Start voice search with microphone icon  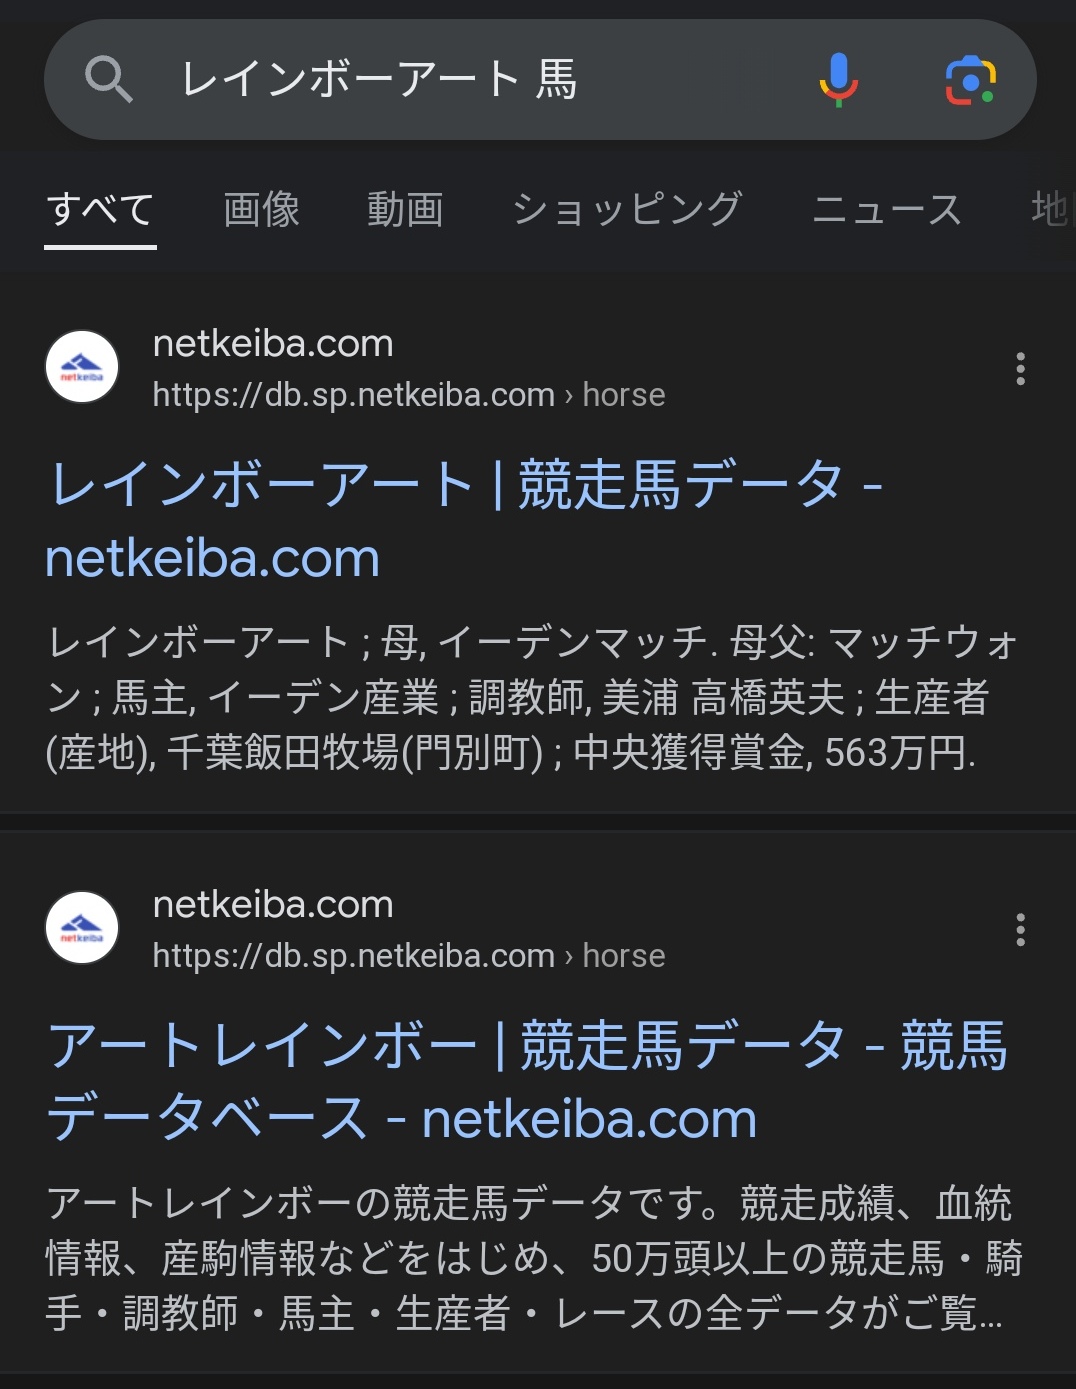tap(838, 79)
